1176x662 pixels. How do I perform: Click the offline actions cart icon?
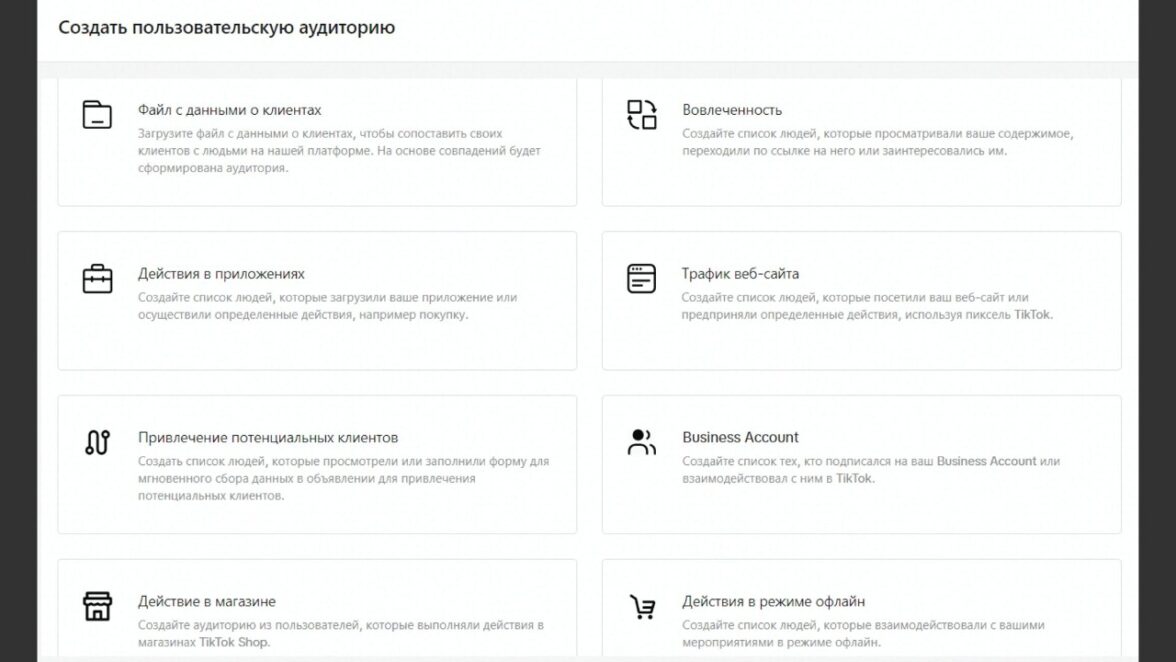pyautogui.click(x=642, y=606)
